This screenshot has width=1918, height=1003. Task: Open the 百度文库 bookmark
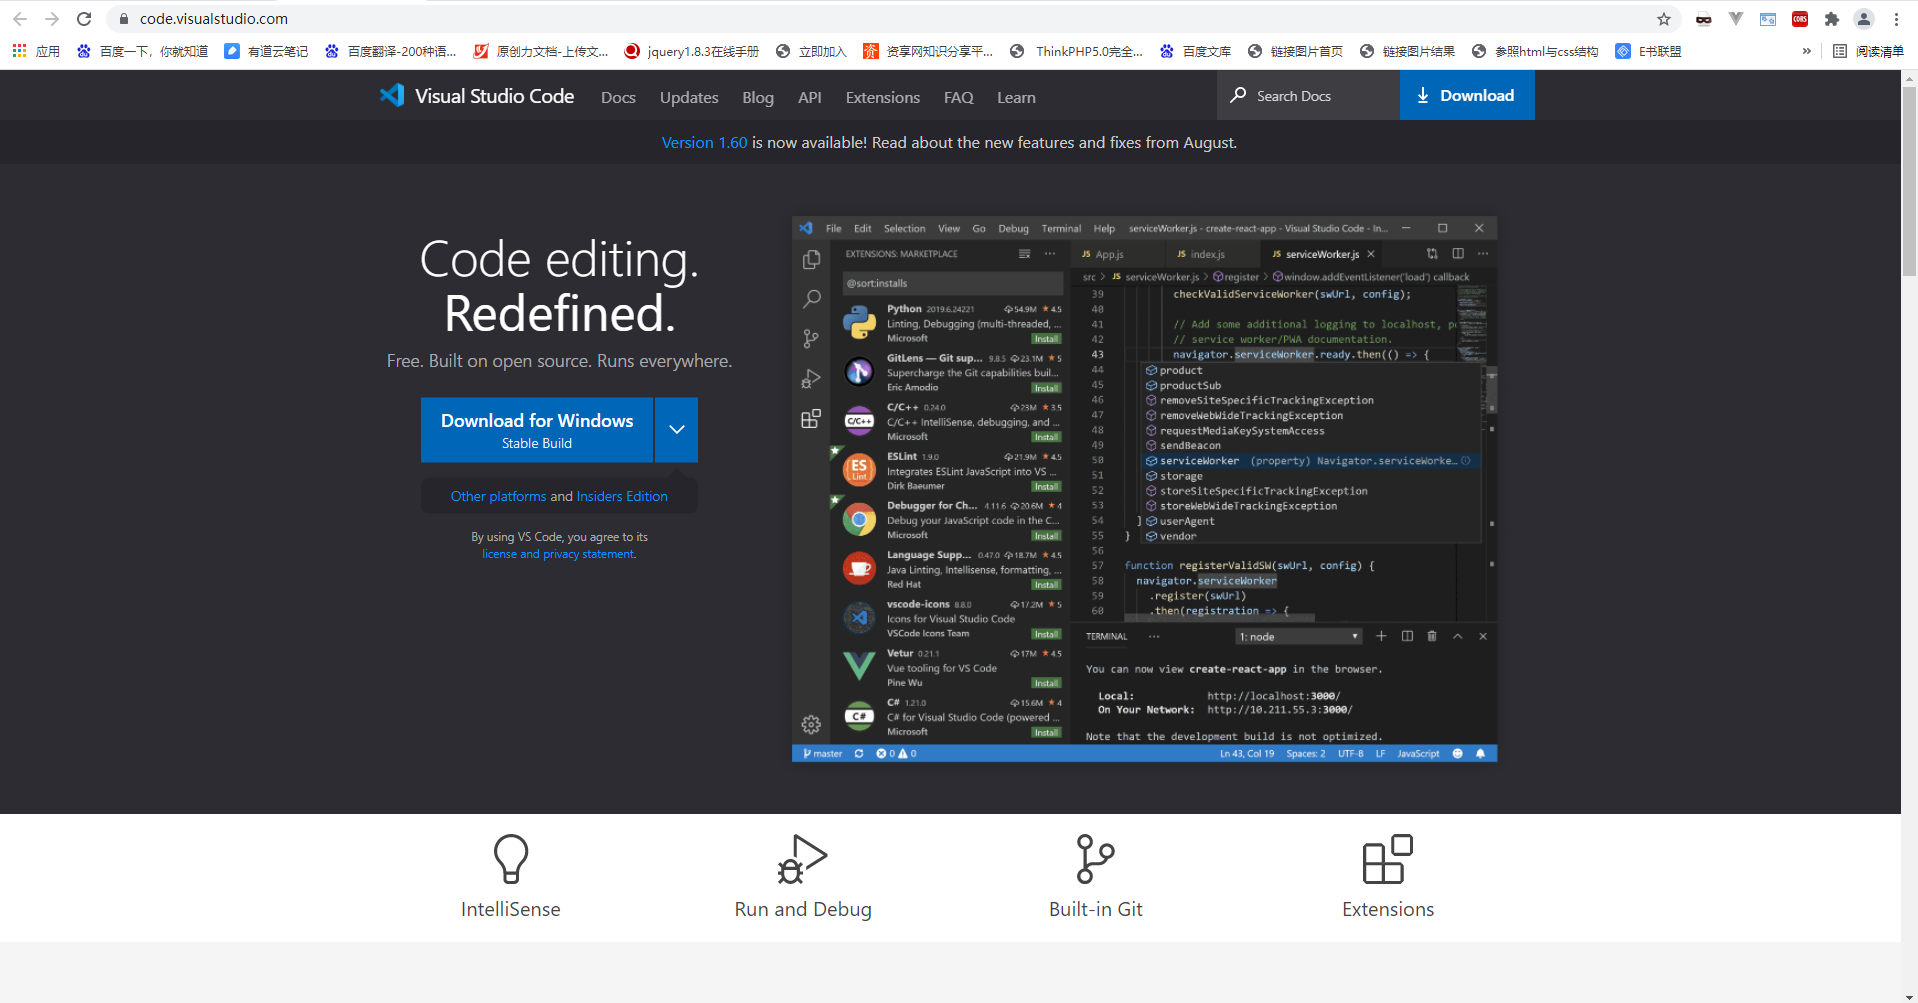pyautogui.click(x=1195, y=51)
